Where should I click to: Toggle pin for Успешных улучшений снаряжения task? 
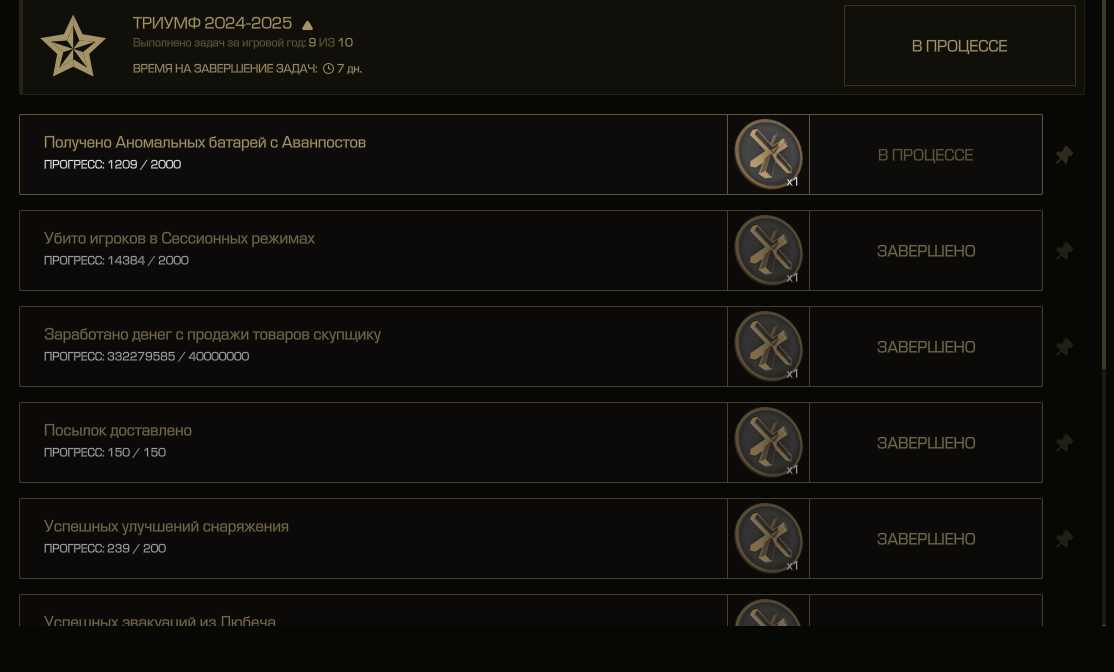[1064, 538]
